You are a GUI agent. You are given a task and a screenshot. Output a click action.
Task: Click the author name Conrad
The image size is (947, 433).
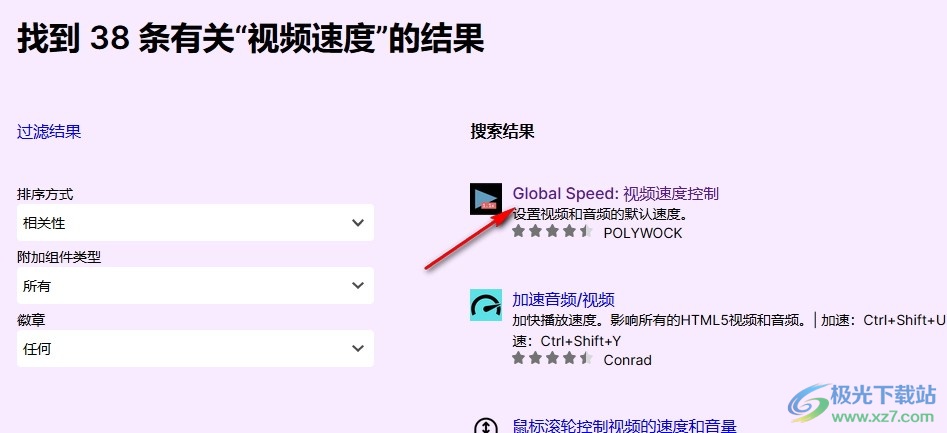tap(628, 360)
